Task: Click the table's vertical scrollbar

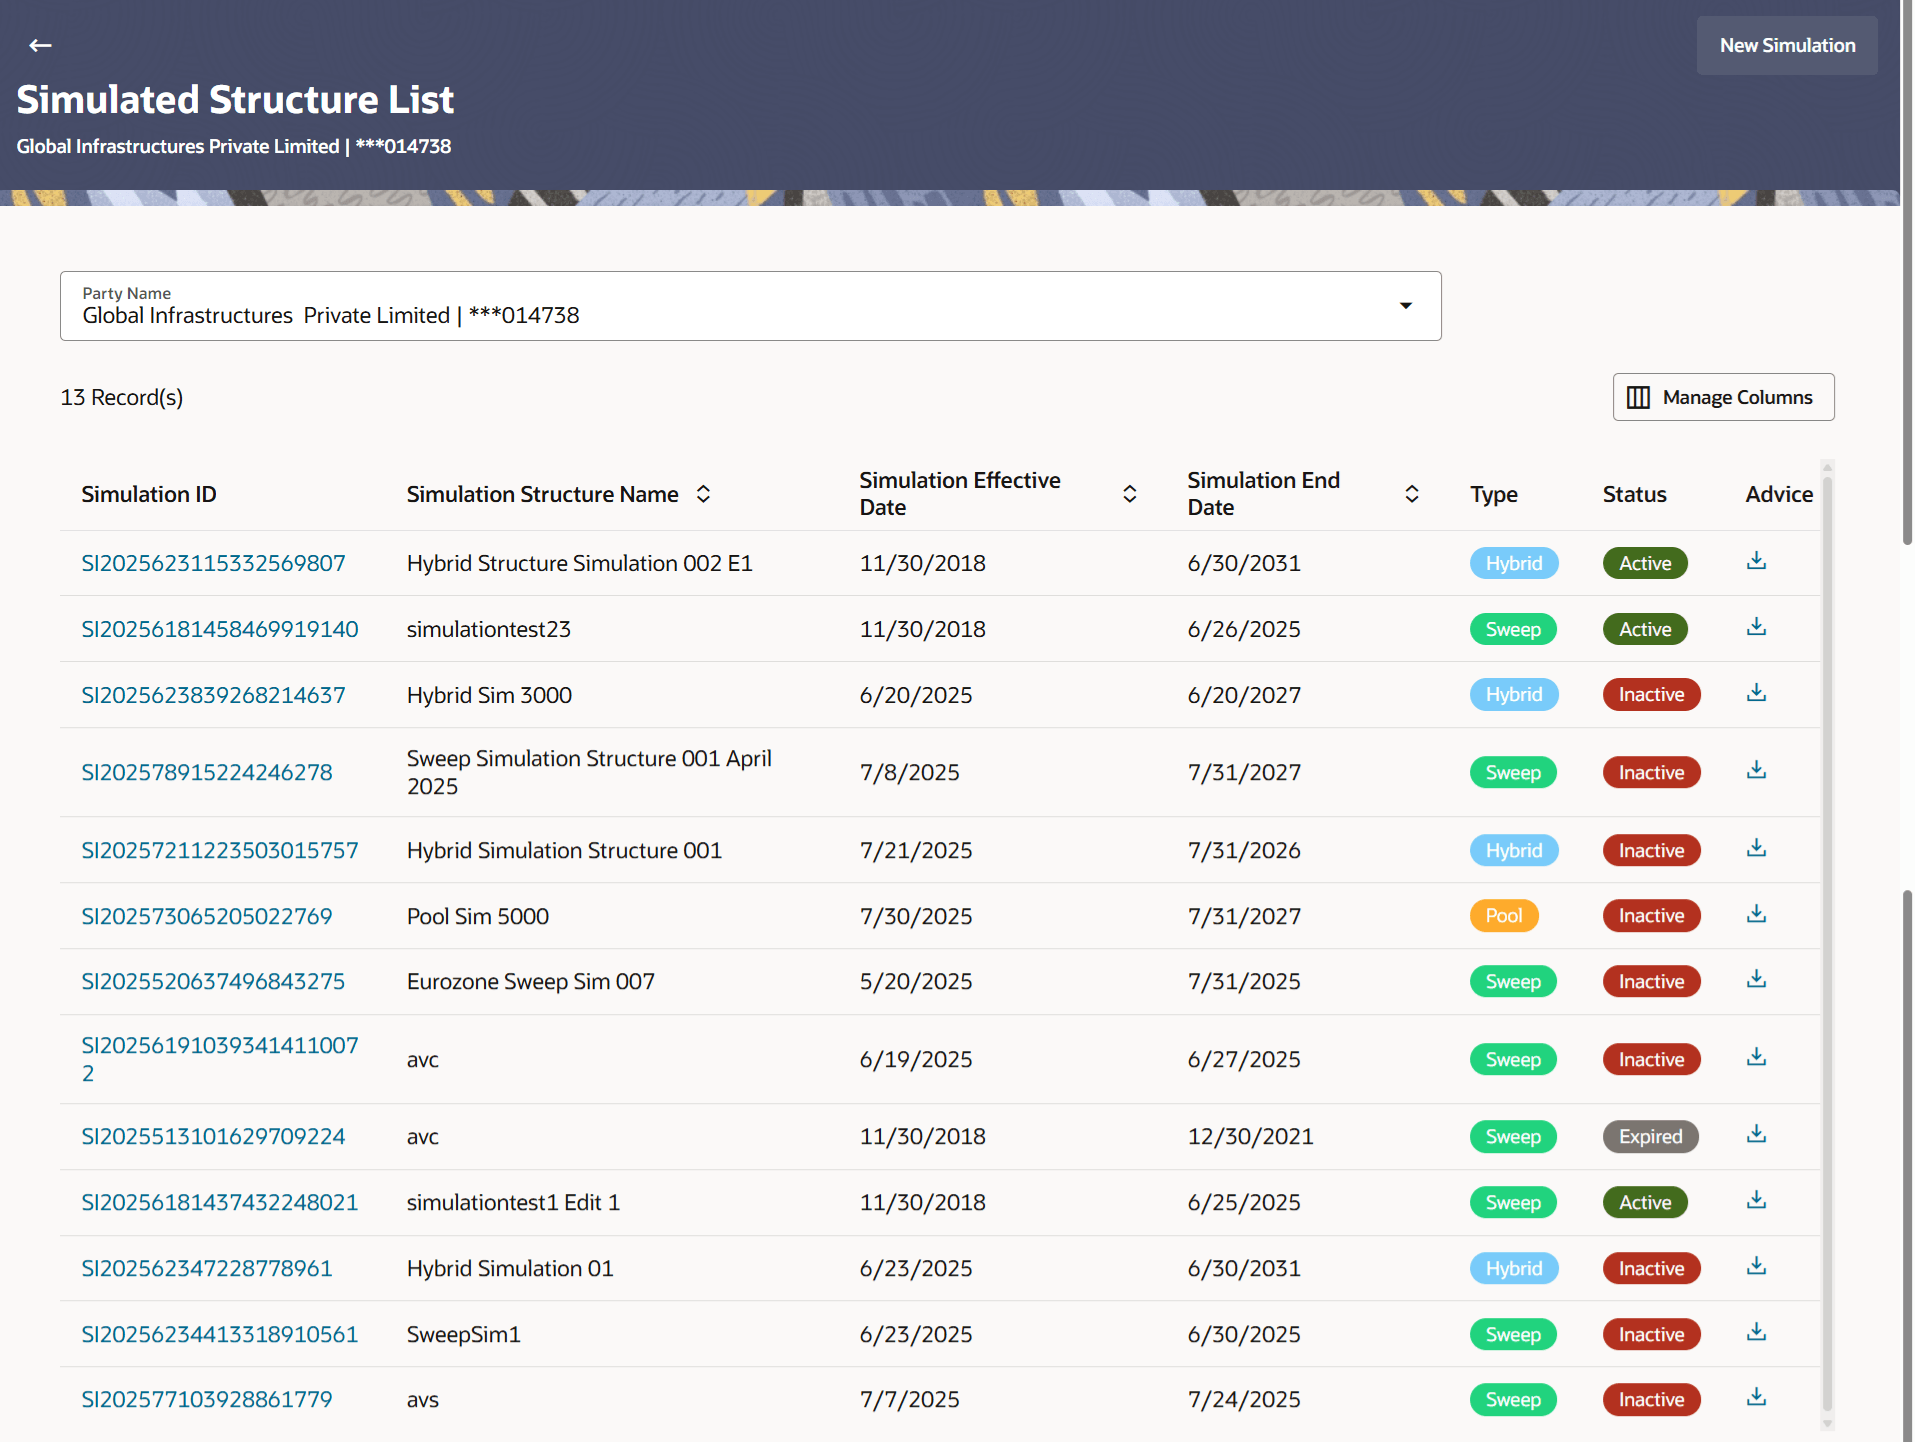Action: pos(1827,940)
